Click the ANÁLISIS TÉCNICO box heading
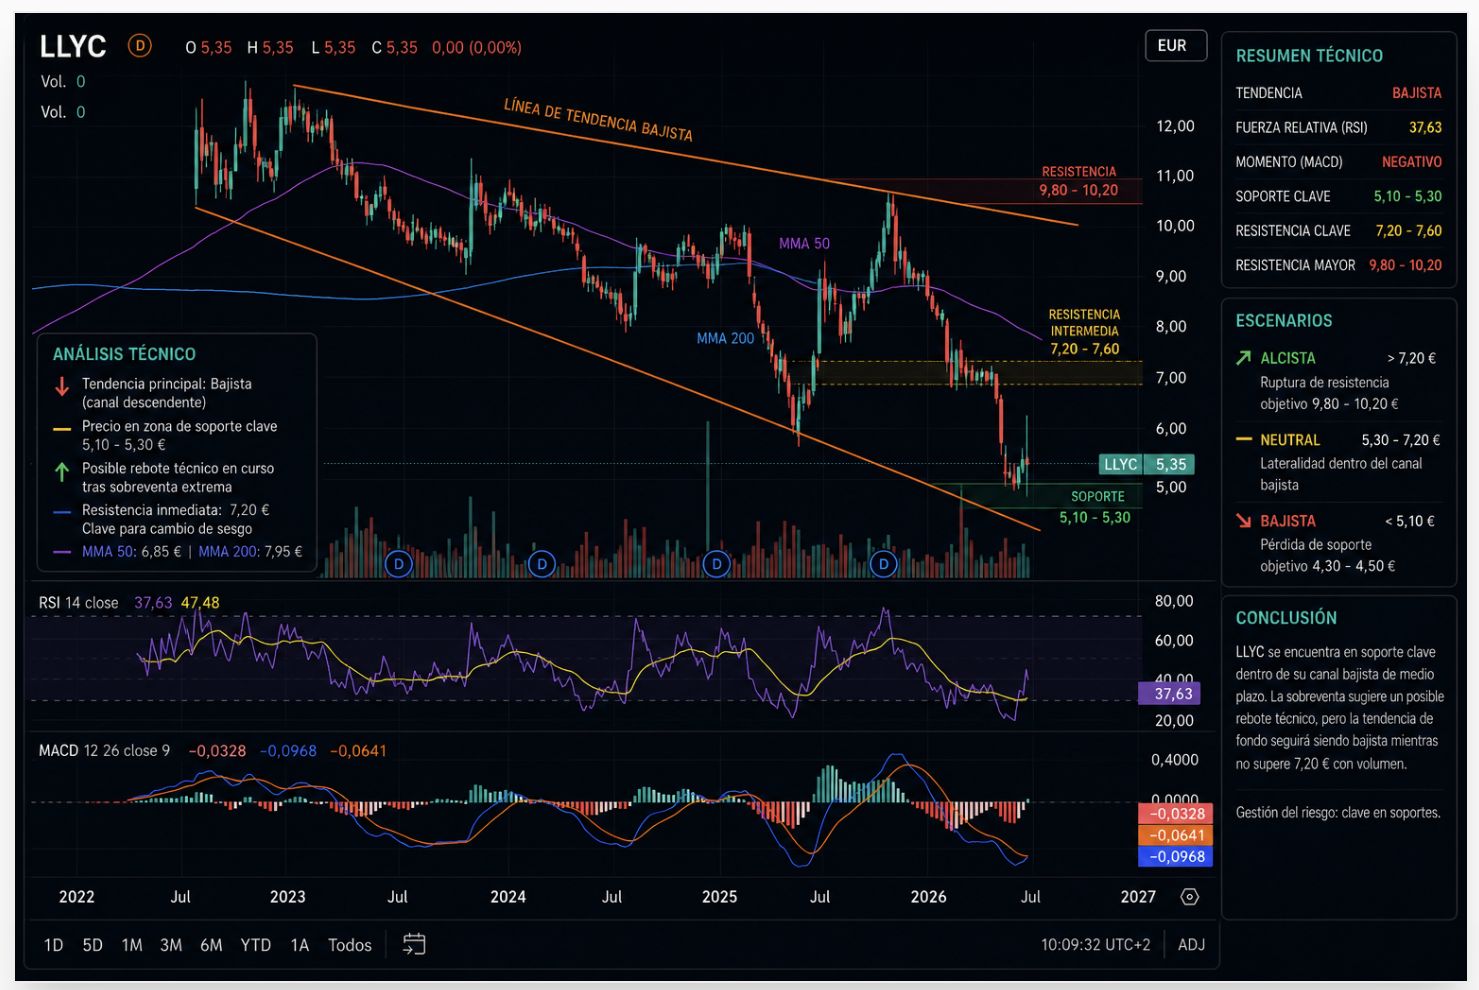This screenshot has width=1479, height=990. coord(124,354)
